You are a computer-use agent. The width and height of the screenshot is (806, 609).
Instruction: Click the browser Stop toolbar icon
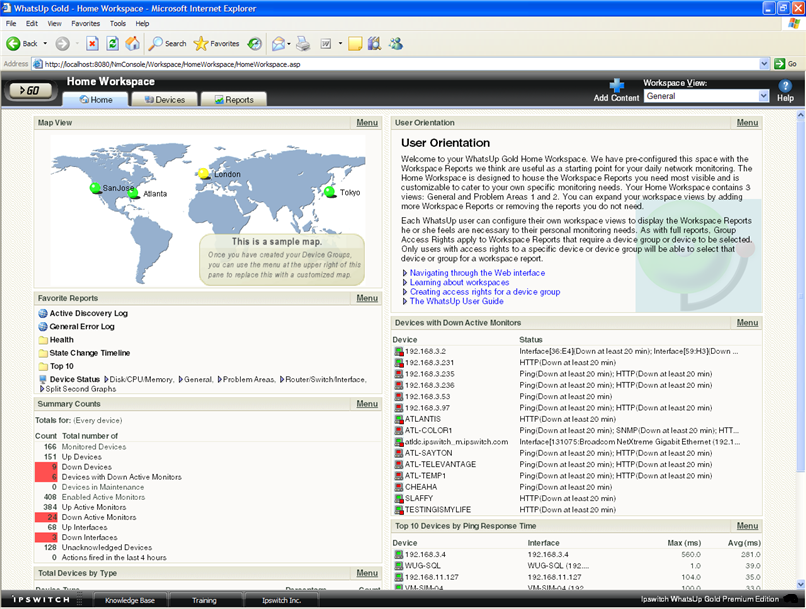click(92, 44)
